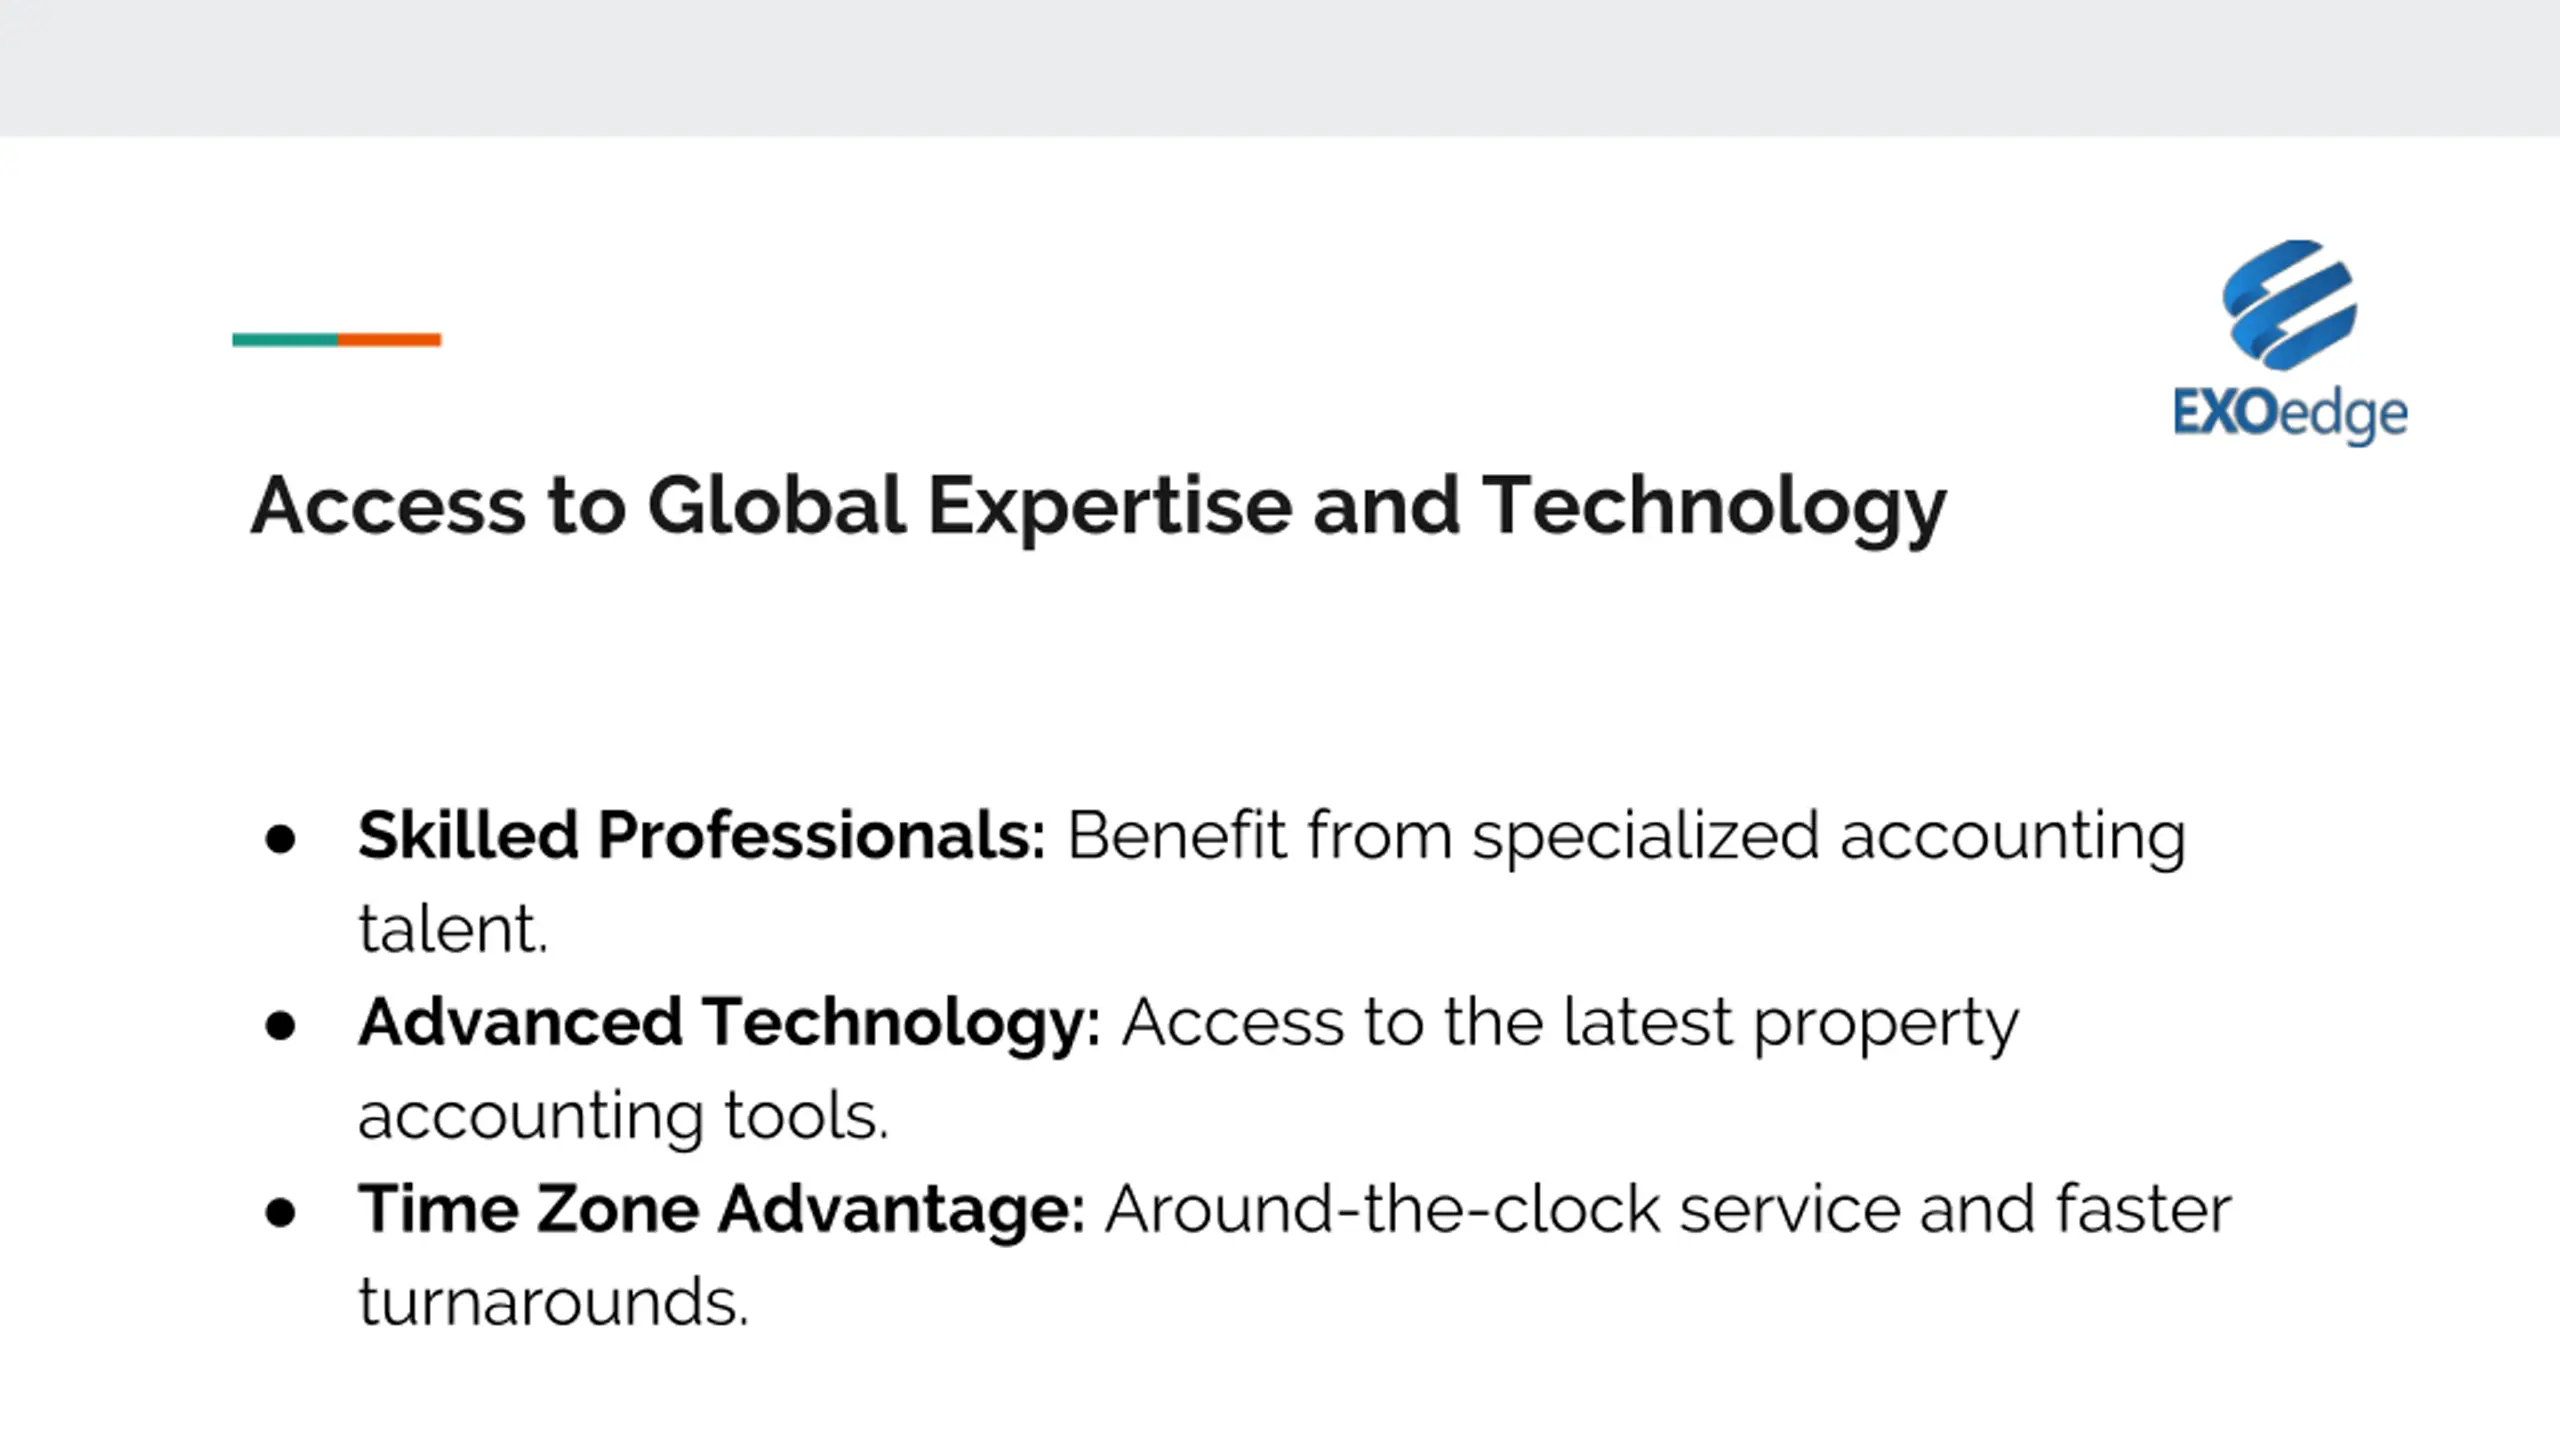Image resolution: width=2560 pixels, height=1440 pixels.
Task: Click 'Benefit from specialized accounting' text
Action: click(1626, 835)
